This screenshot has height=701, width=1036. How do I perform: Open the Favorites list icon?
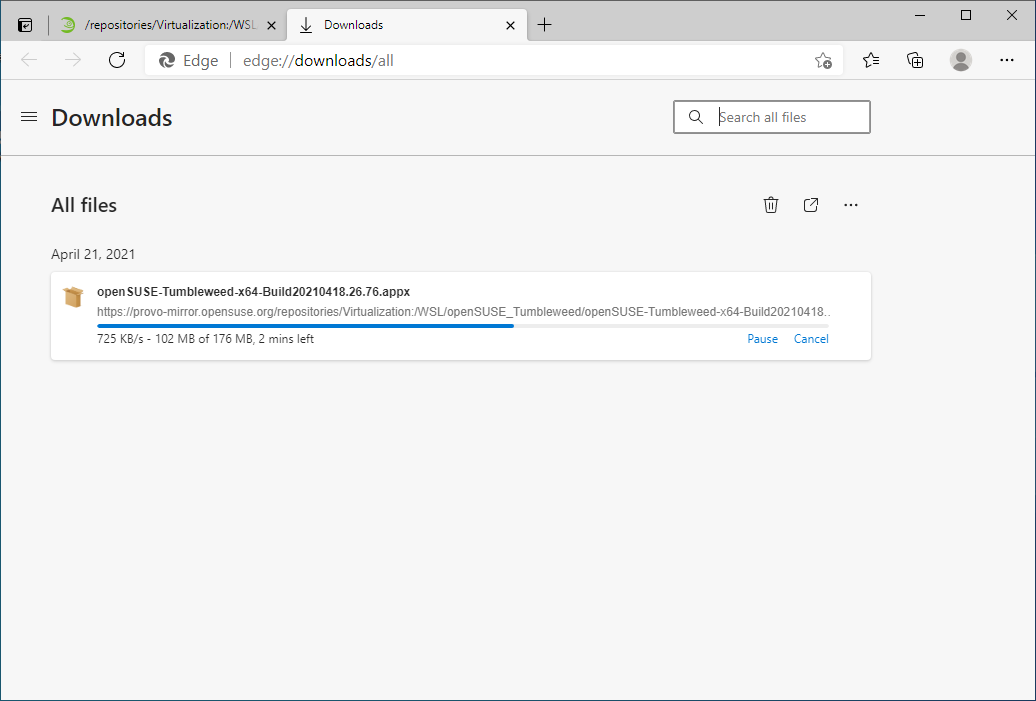click(871, 60)
